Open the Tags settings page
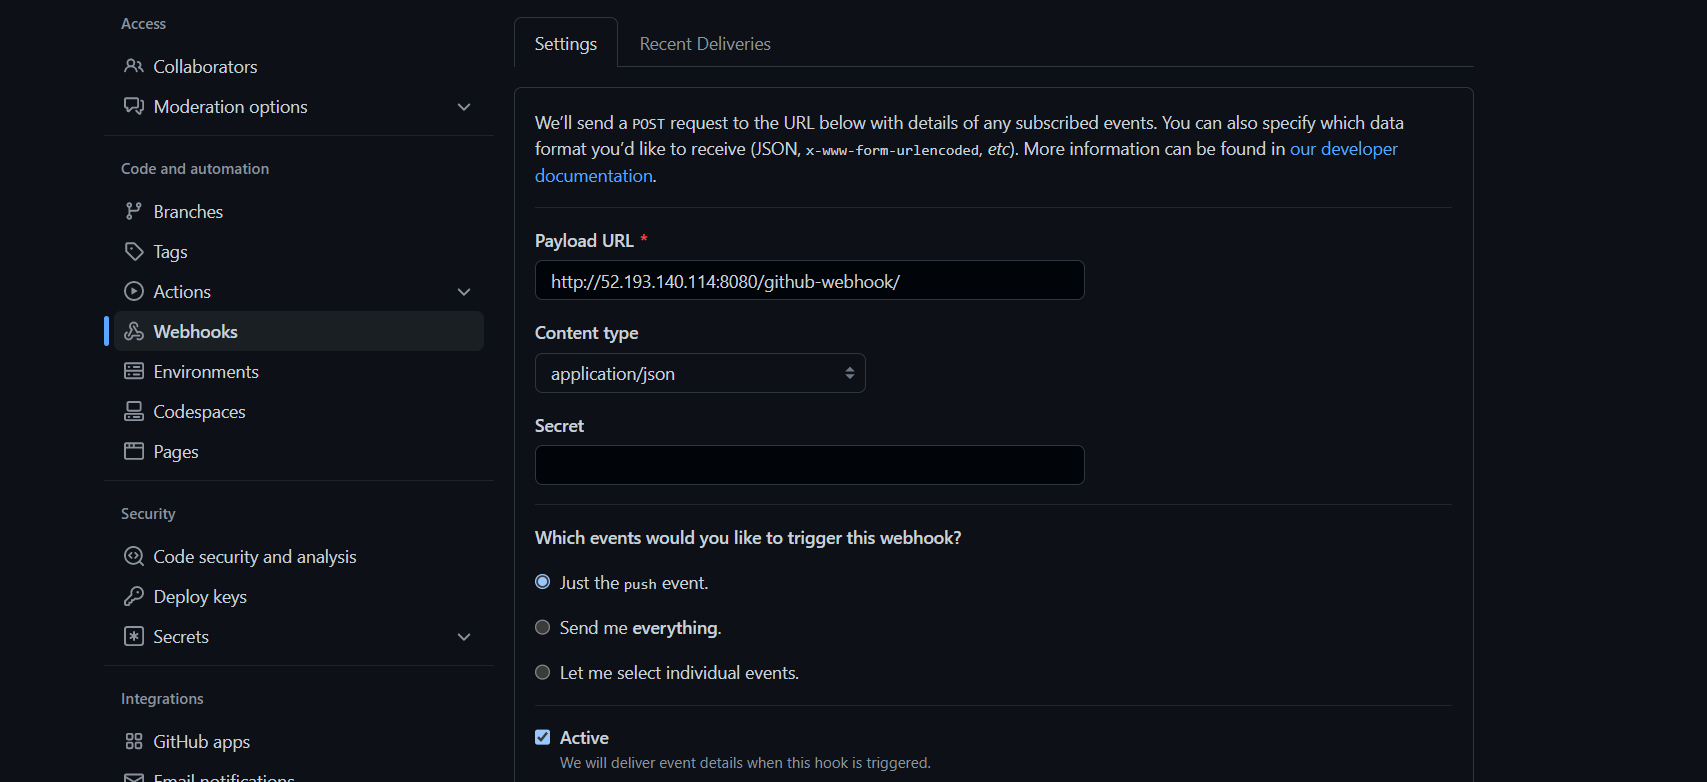This screenshot has width=1707, height=782. (x=299, y=251)
